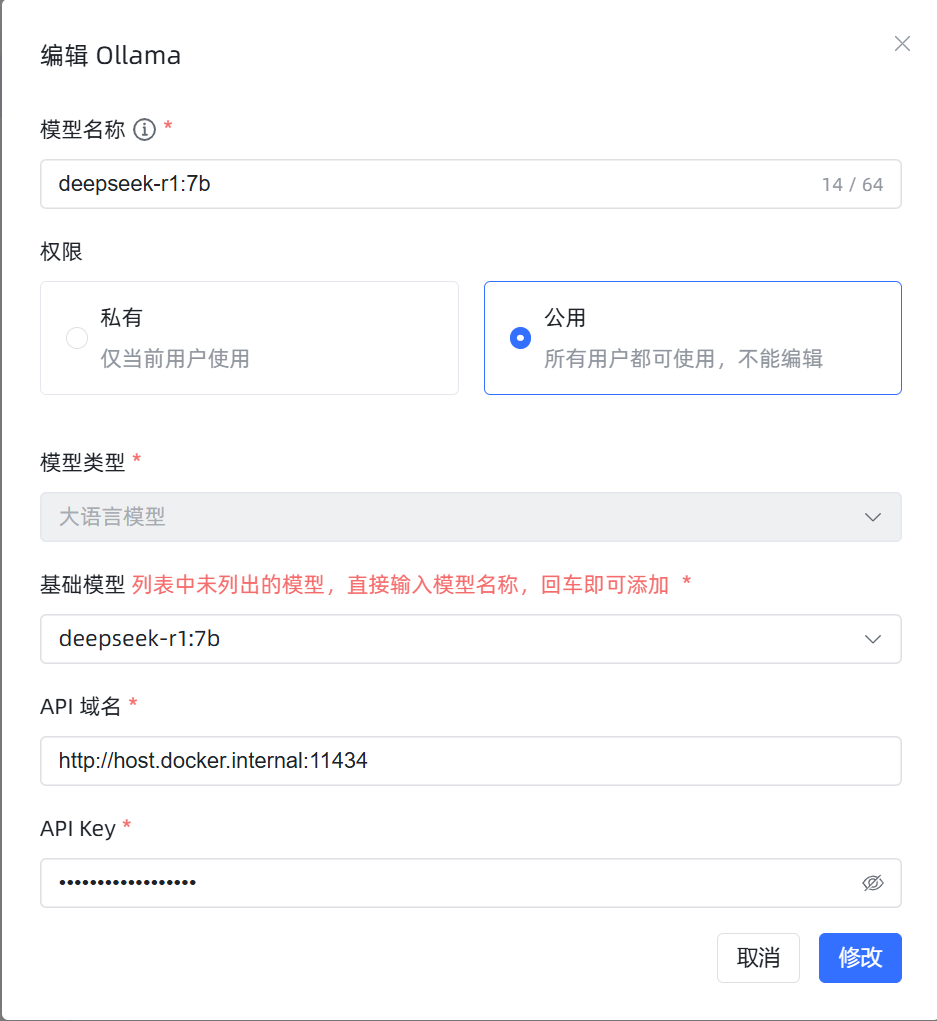Click the 大语言模型 select field

pyautogui.click(x=450, y=517)
